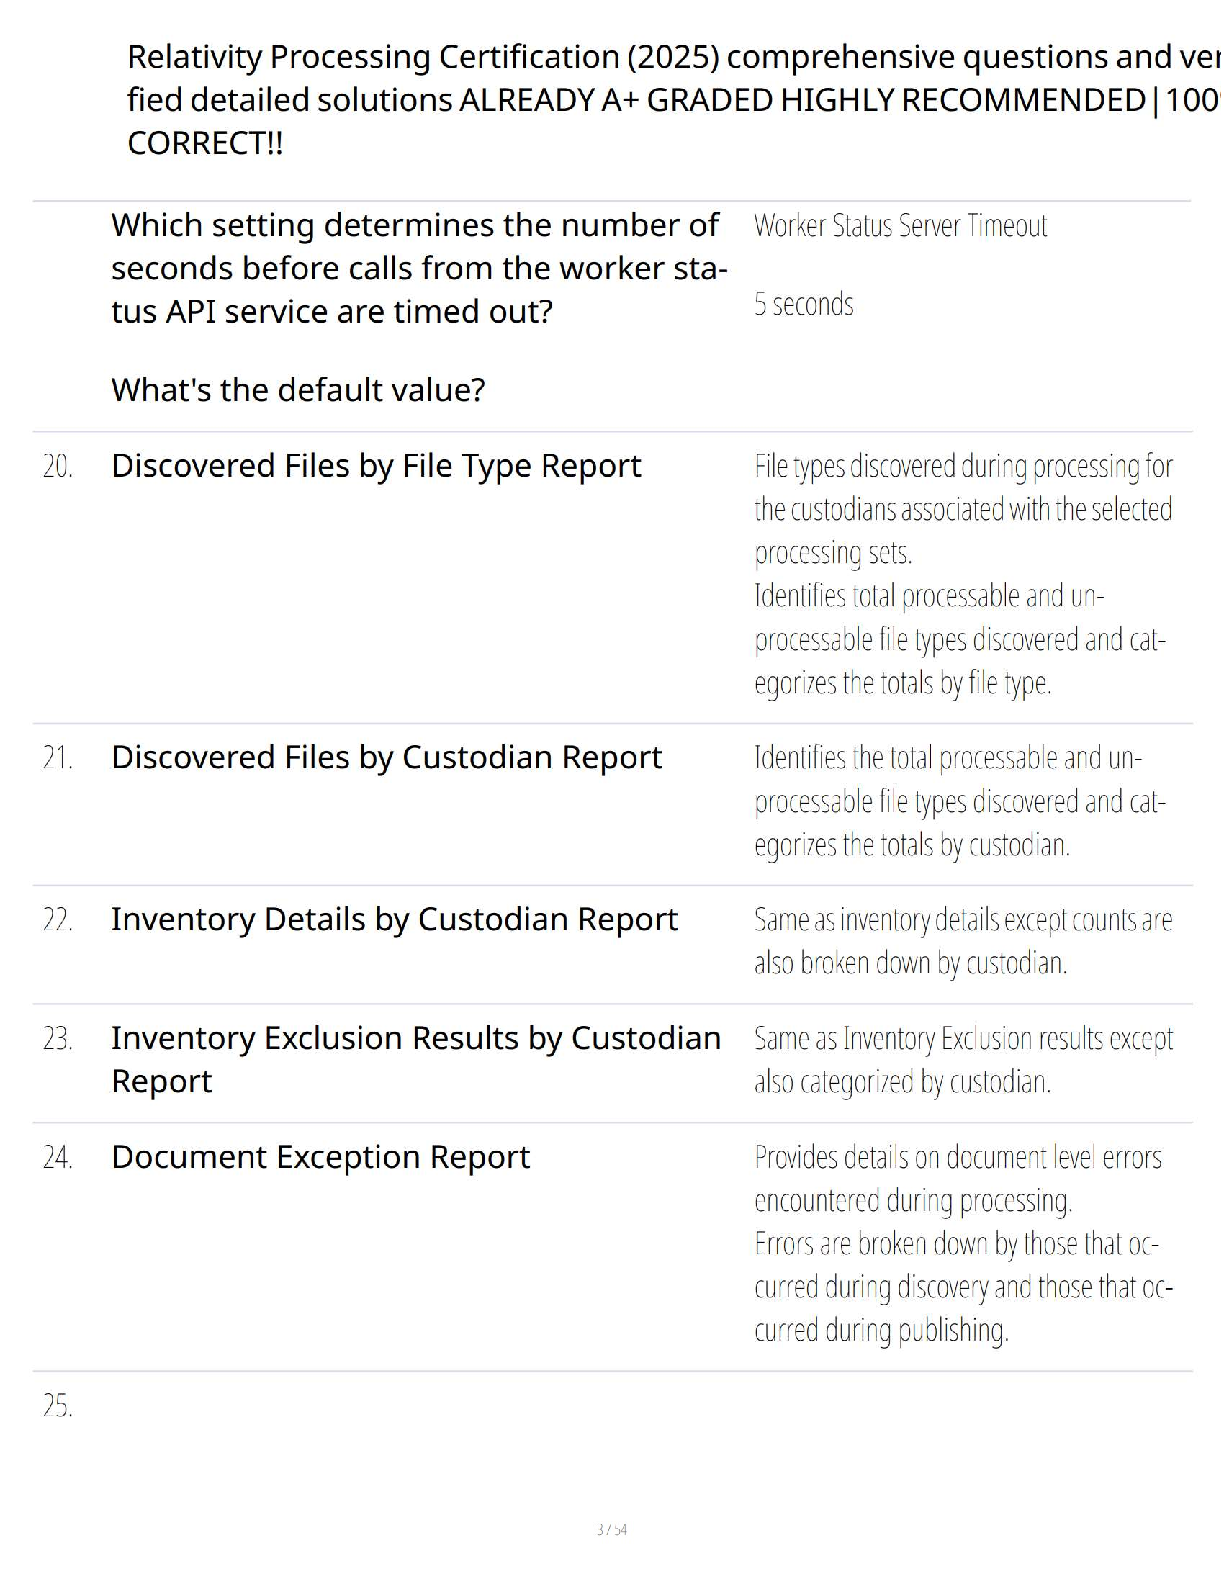
Task: Click item number 25 label
Action: [57, 1407]
